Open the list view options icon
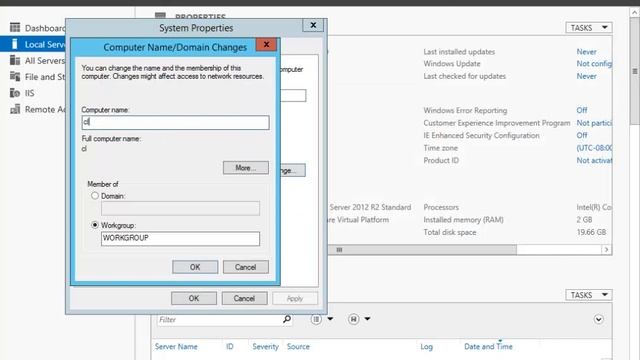Image resolution: width=640 pixels, height=360 pixels. click(x=316, y=319)
